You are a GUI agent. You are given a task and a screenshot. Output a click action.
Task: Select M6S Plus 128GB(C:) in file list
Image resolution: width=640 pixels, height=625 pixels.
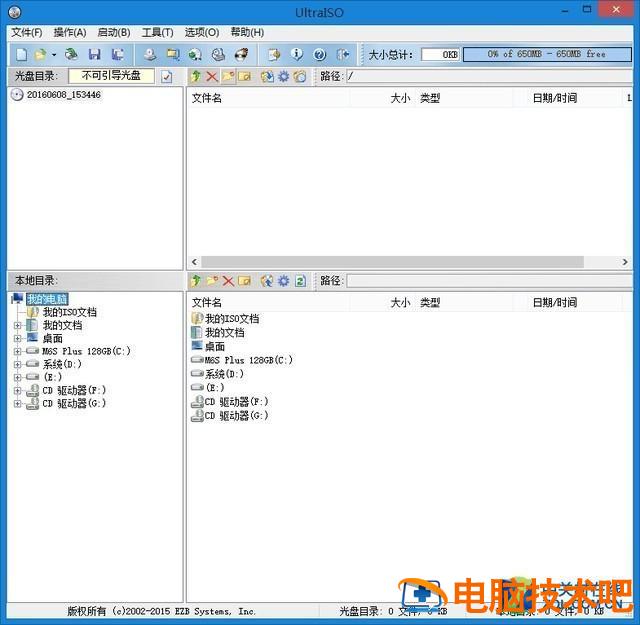click(x=249, y=360)
